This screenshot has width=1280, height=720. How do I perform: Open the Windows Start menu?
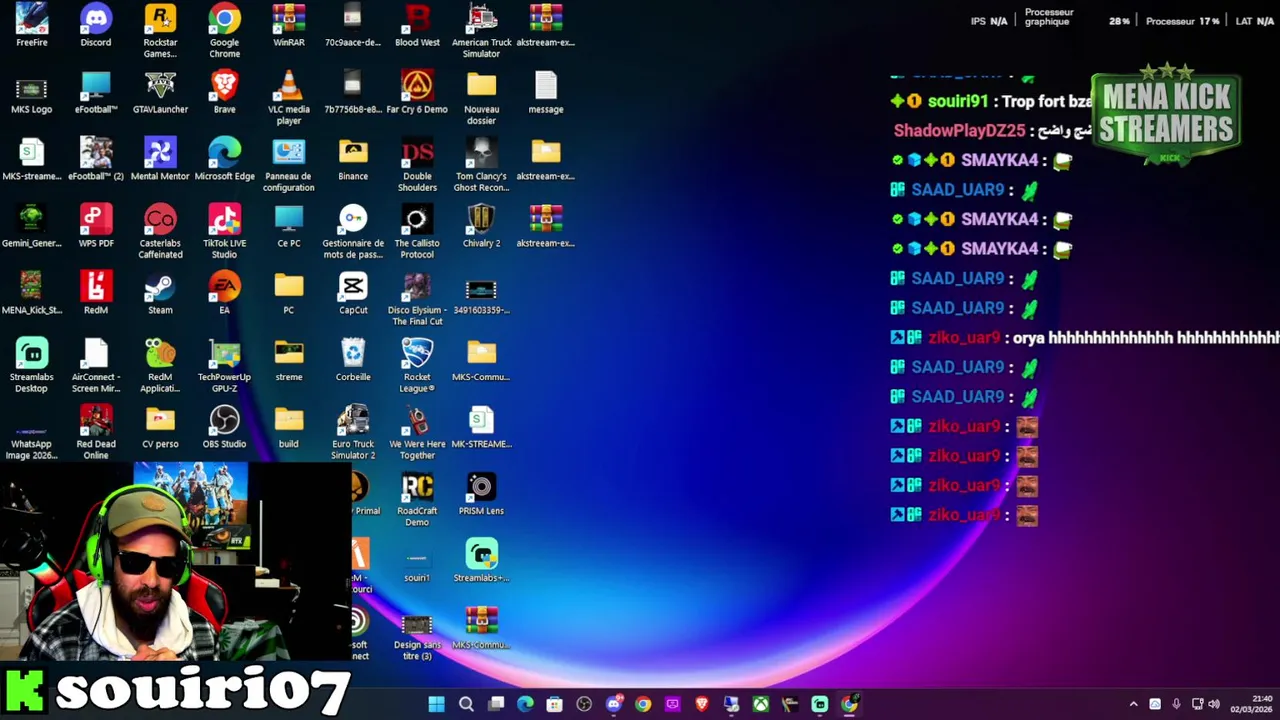[437, 704]
